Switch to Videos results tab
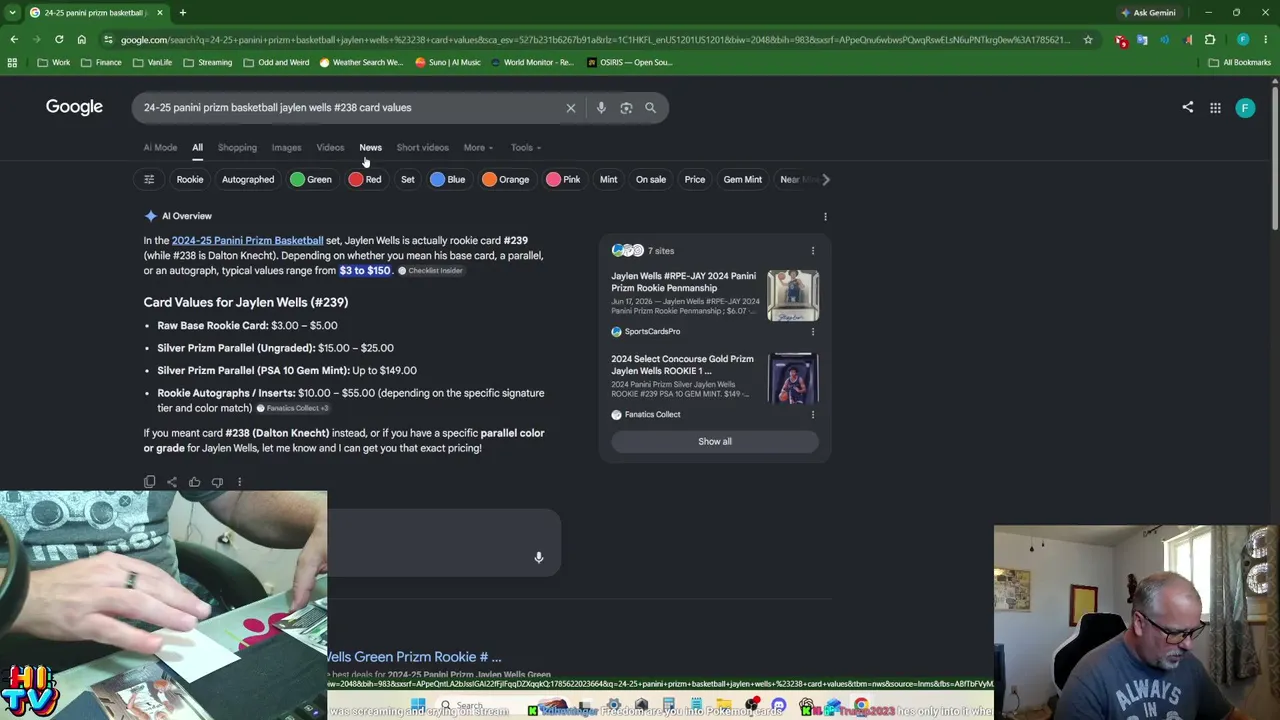This screenshot has width=1280, height=720. pos(330,148)
